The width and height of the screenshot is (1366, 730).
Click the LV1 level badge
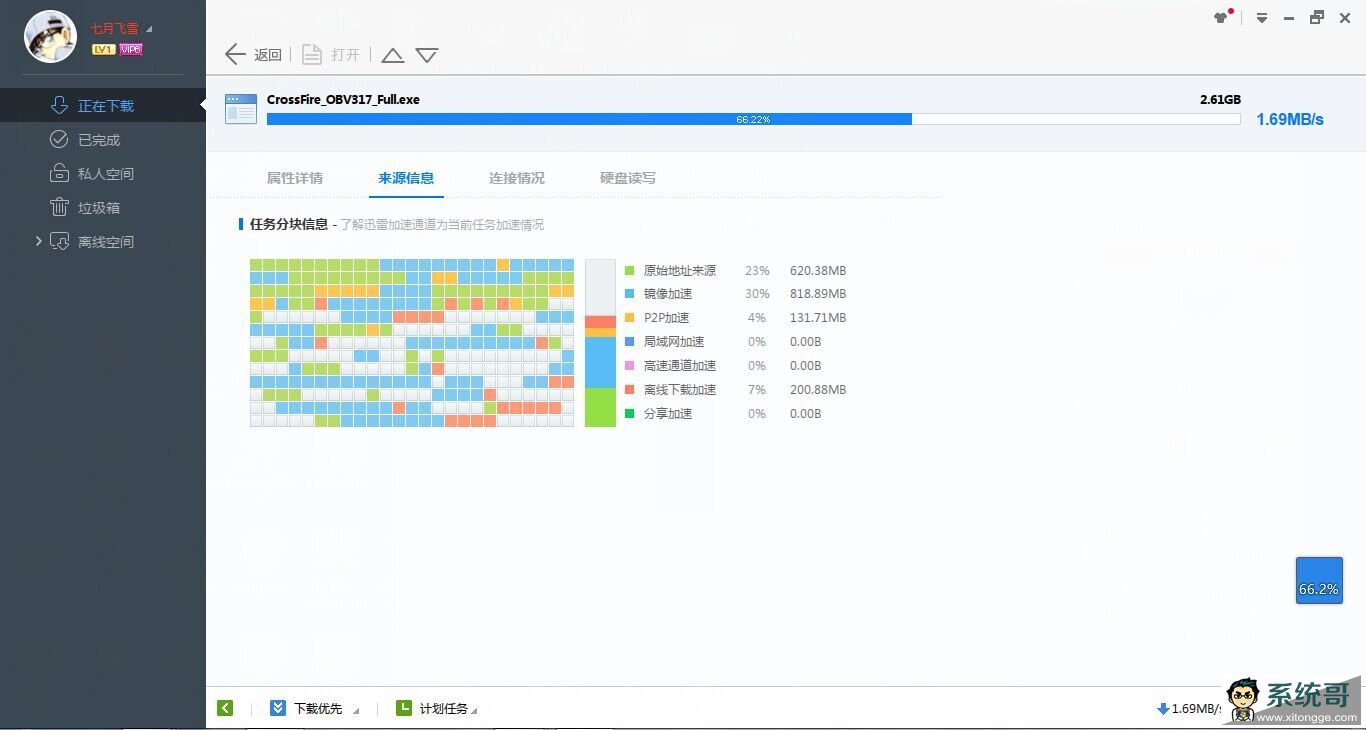coord(103,49)
